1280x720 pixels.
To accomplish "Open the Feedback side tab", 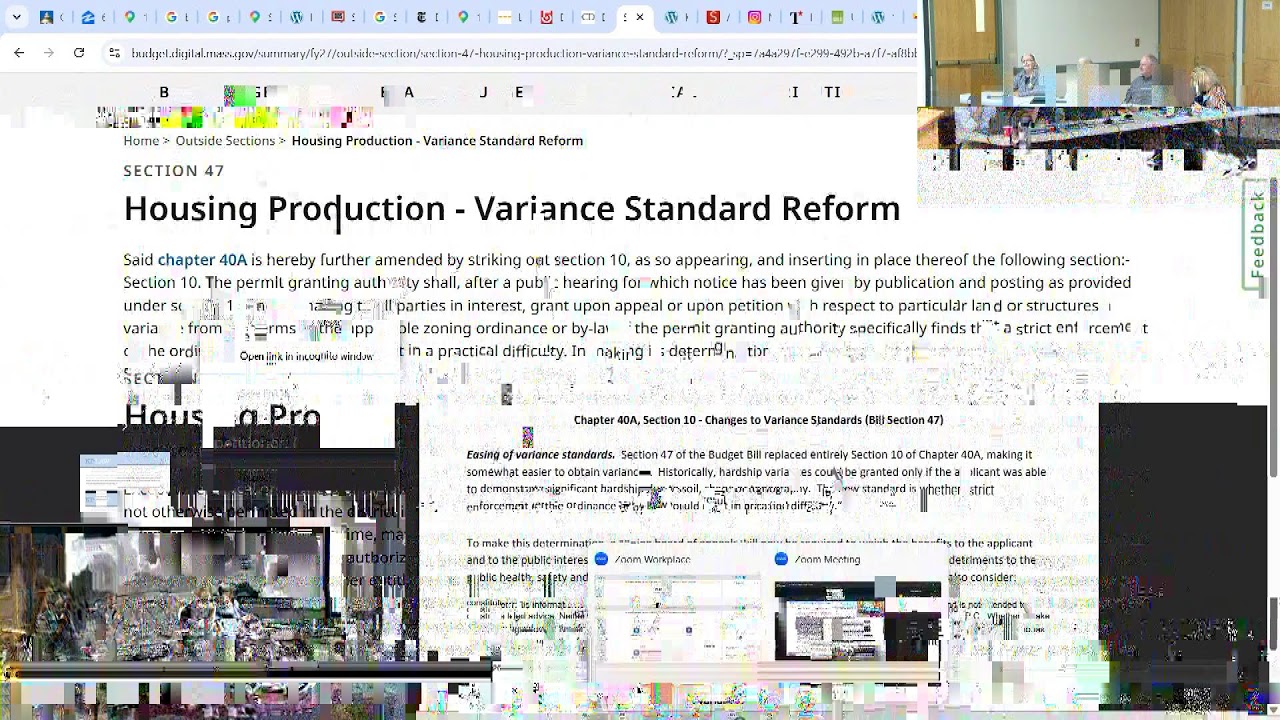I will pyautogui.click(x=1257, y=235).
